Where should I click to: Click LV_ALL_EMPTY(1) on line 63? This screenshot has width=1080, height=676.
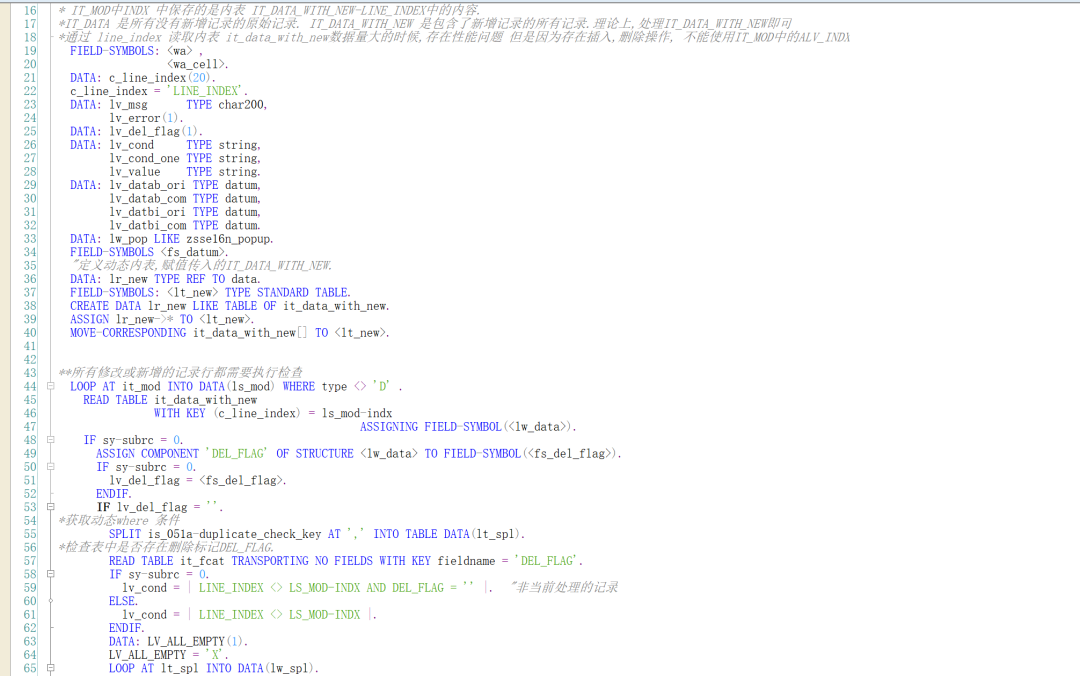196,642
